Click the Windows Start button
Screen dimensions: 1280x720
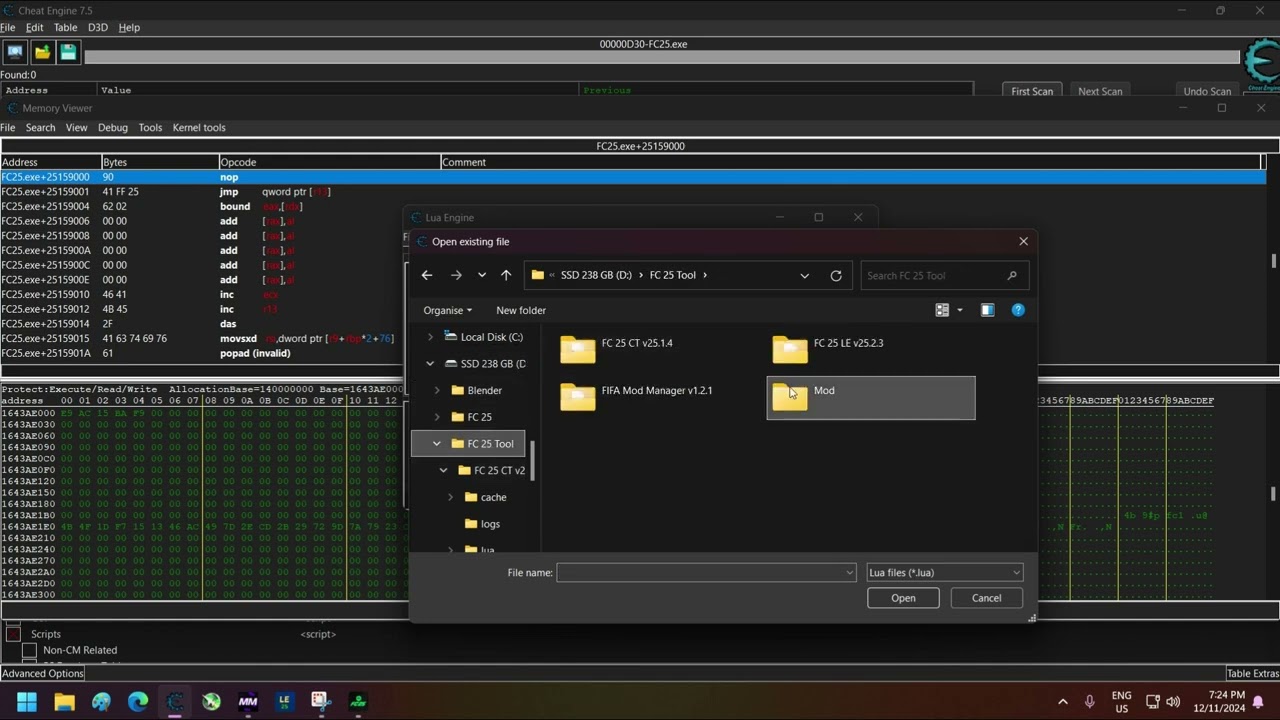[x=27, y=702]
